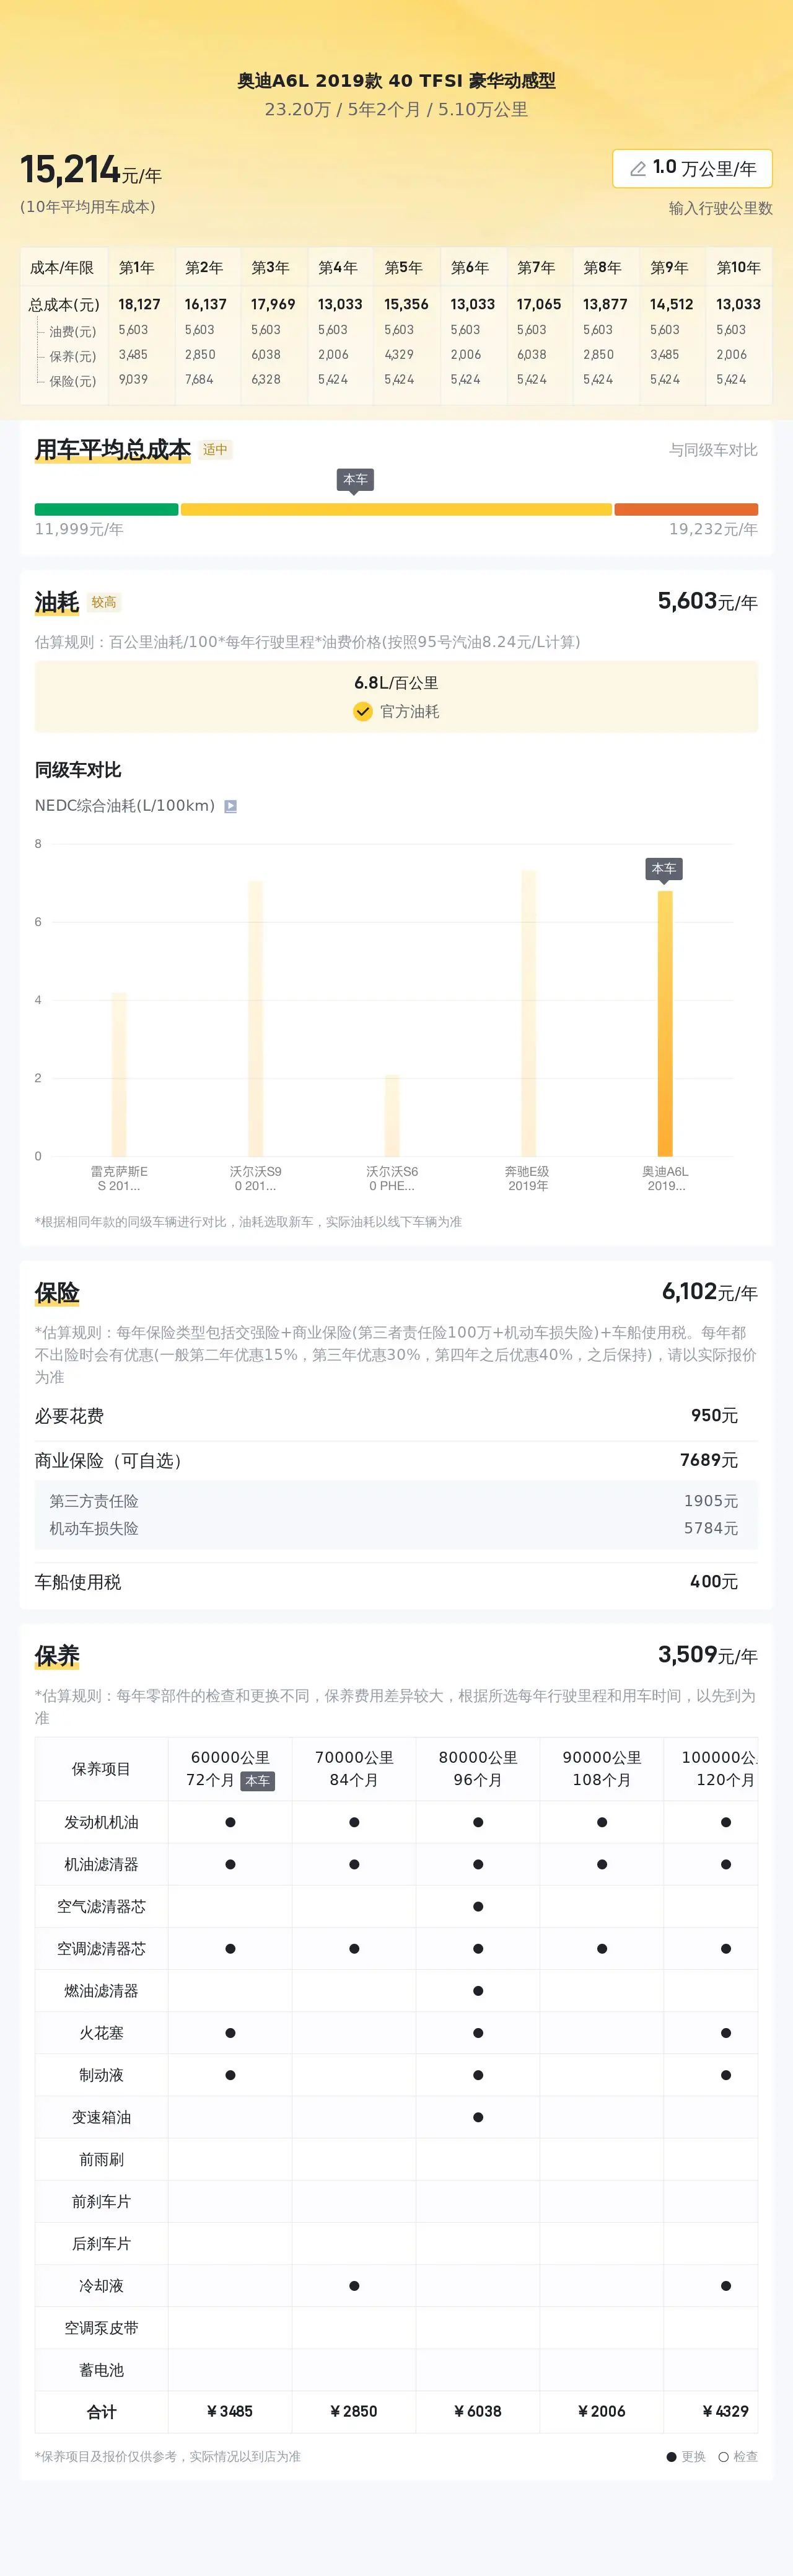The width and height of the screenshot is (793, 2576).
Task: Click the filled 更换 legend dot
Action: [672, 2457]
